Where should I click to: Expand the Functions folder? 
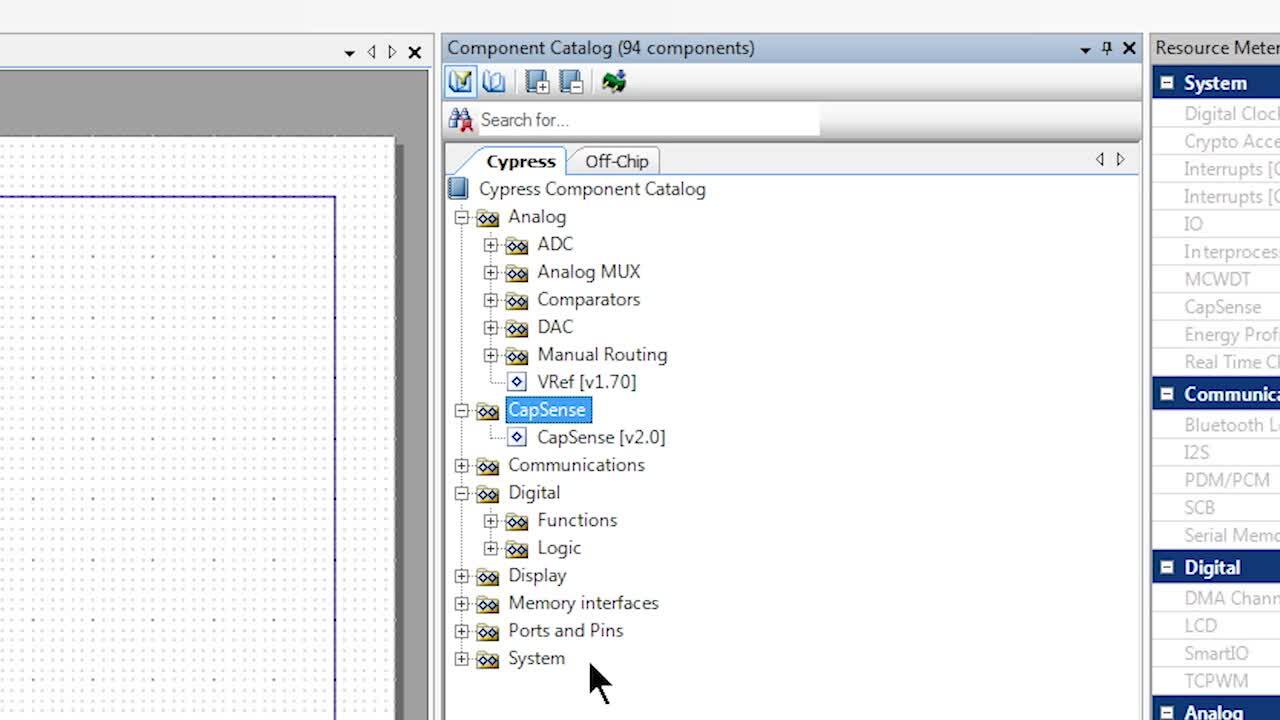click(490, 521)
